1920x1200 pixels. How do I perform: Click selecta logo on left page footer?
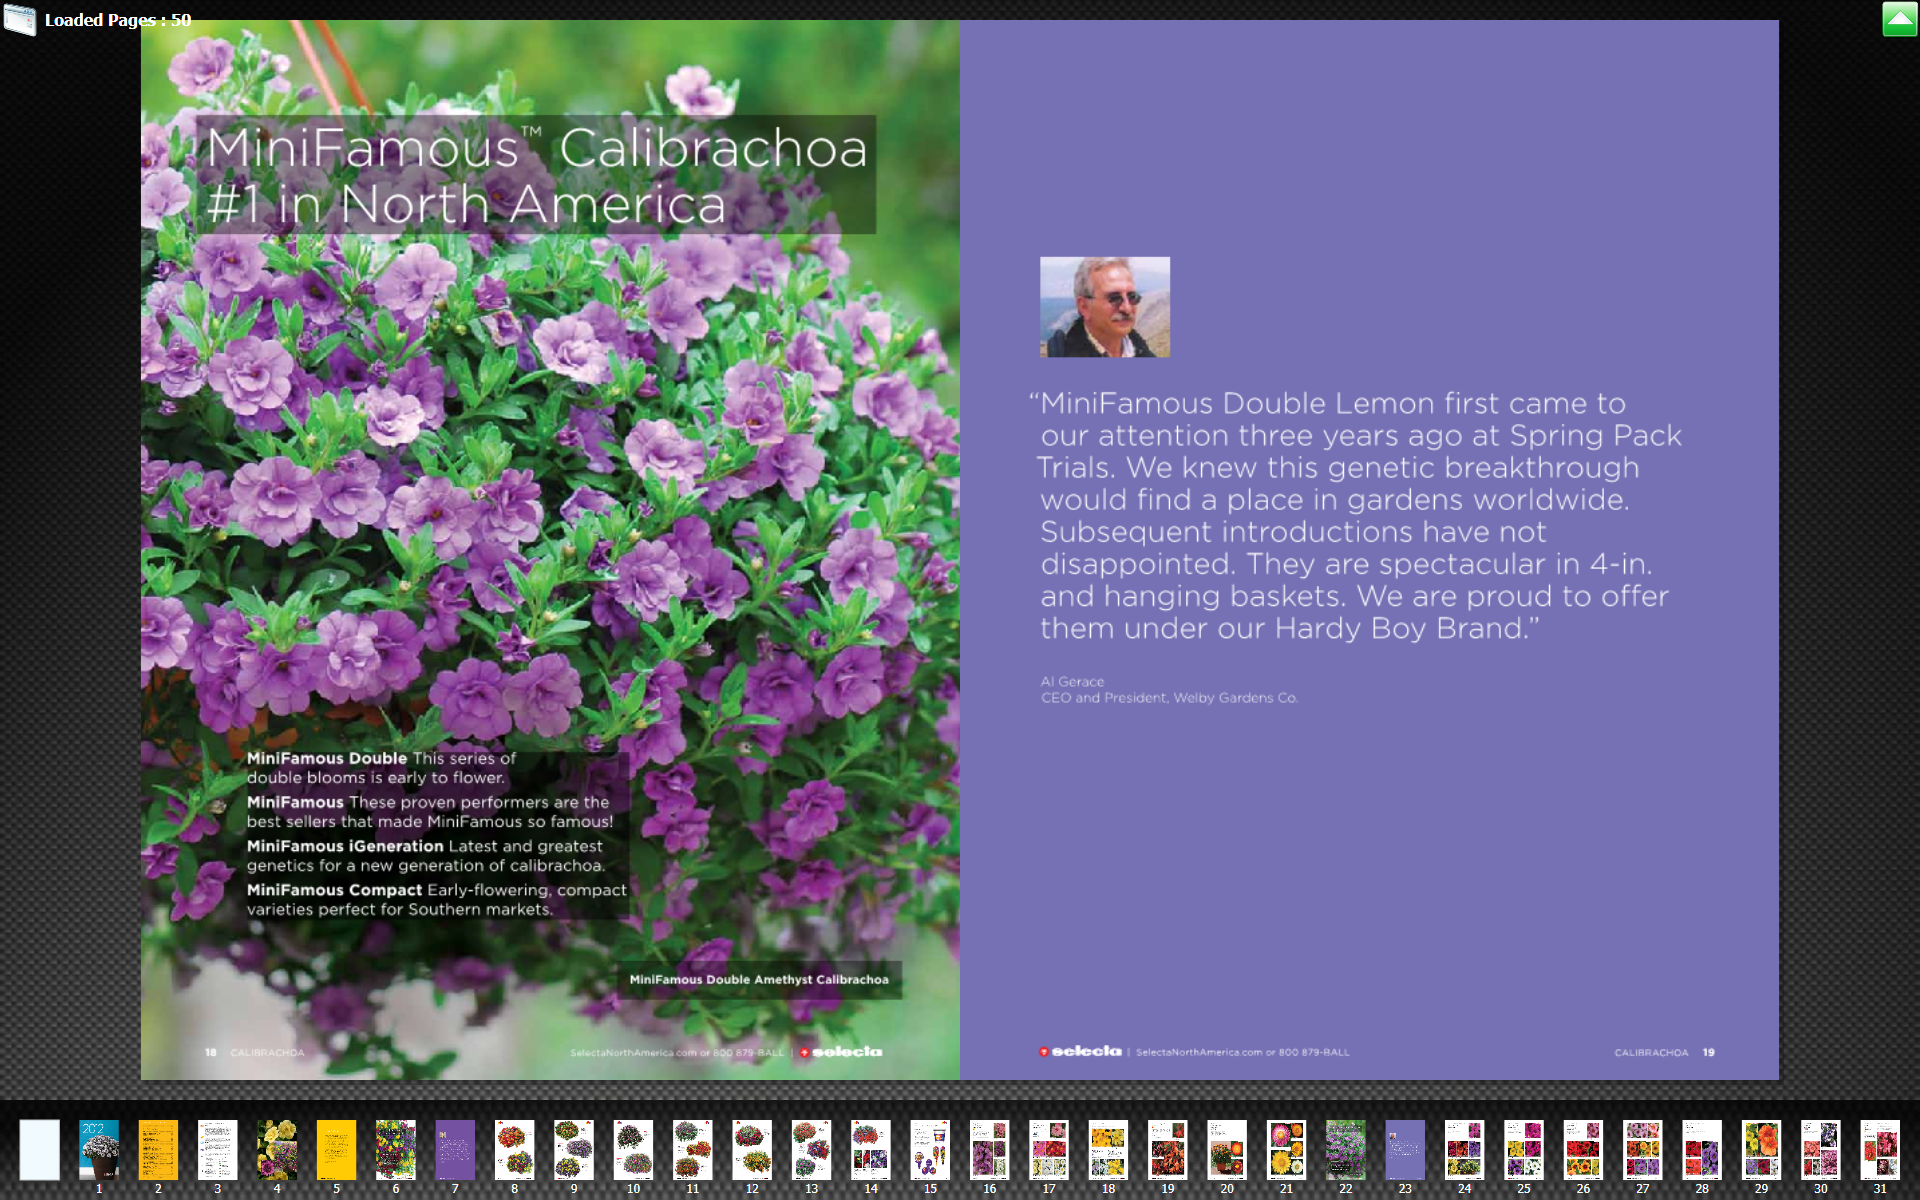(x=841, y=1052)
